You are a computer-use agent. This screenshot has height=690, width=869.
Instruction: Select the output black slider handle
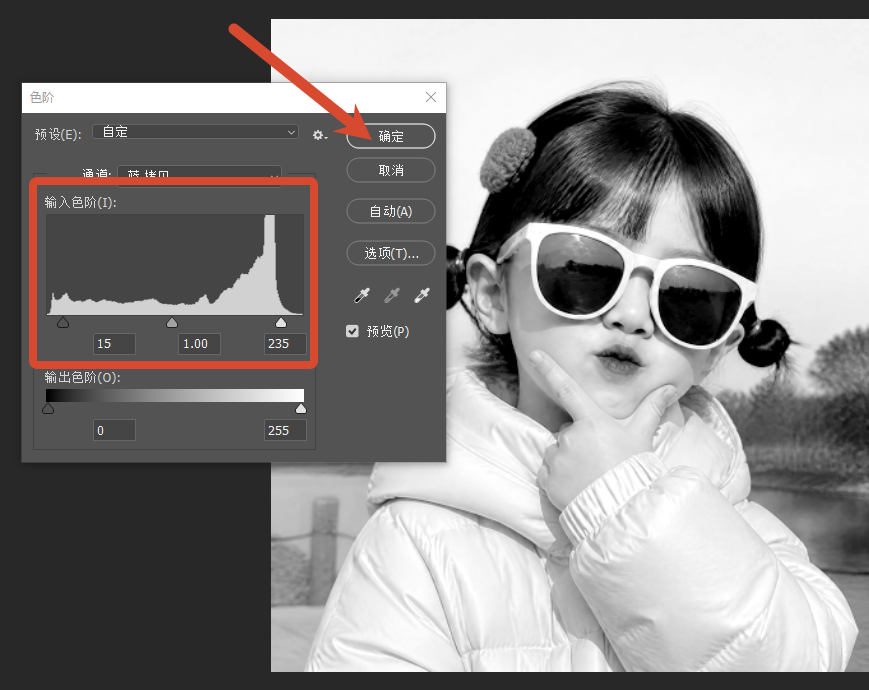(x=48, y=409)
